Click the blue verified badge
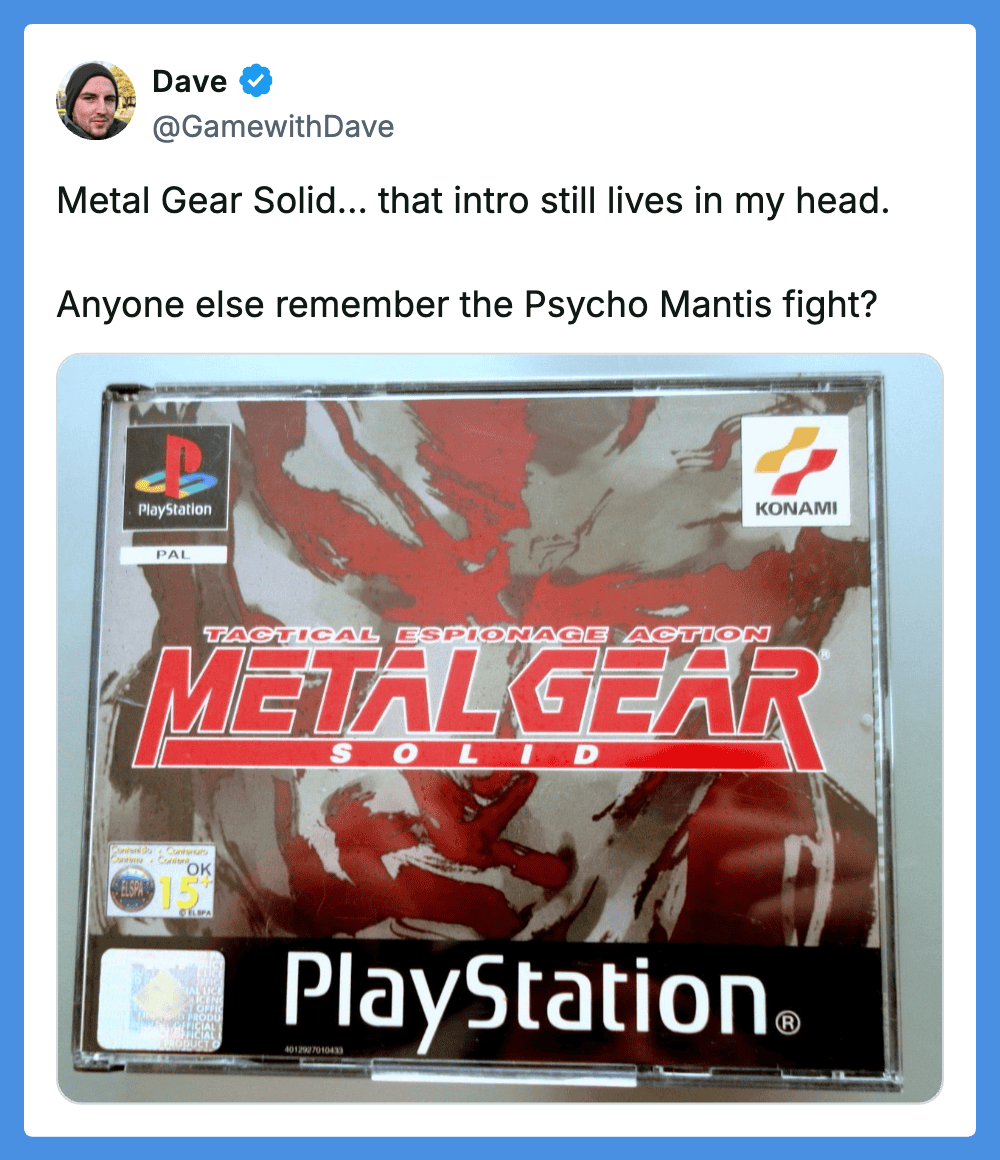The height and width of the screenshot is (1160, 1000). (256, 81)
